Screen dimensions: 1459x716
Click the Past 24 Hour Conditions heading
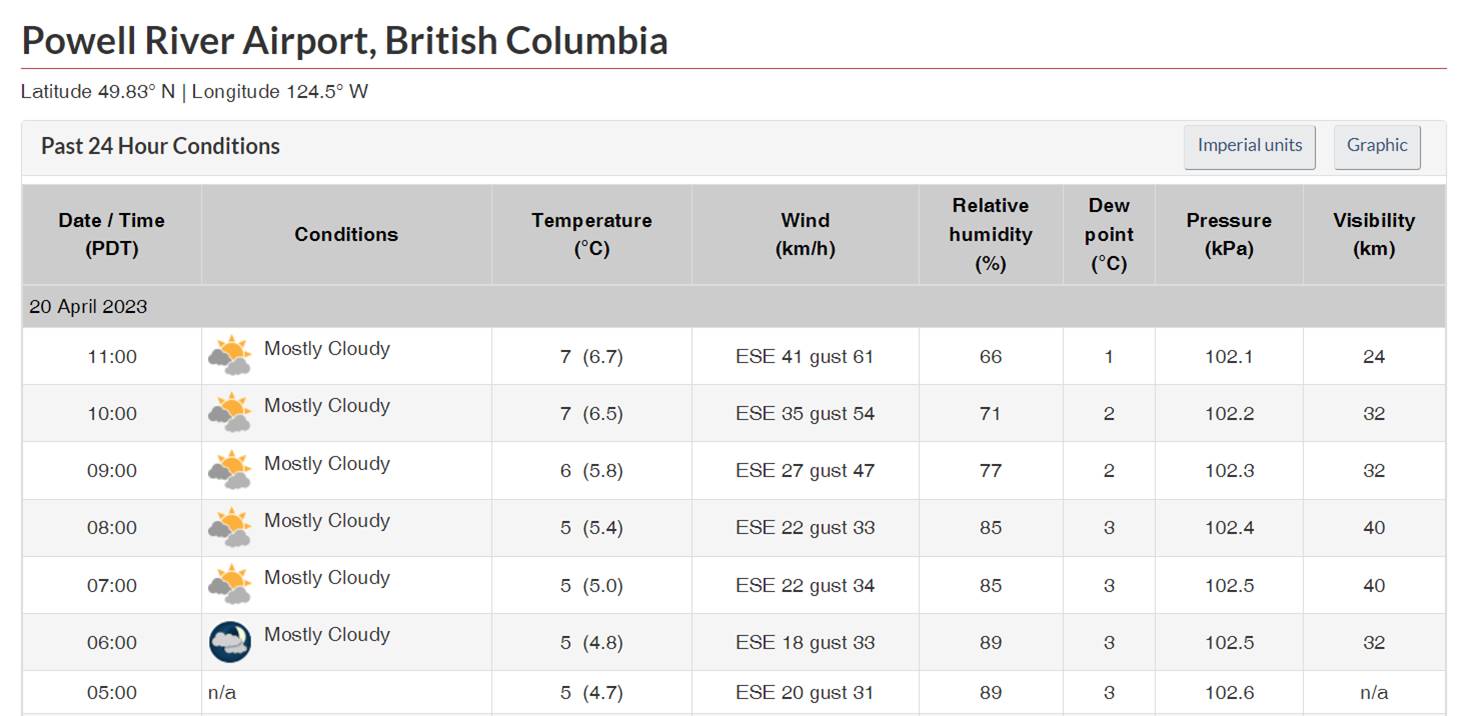point(160,146)
